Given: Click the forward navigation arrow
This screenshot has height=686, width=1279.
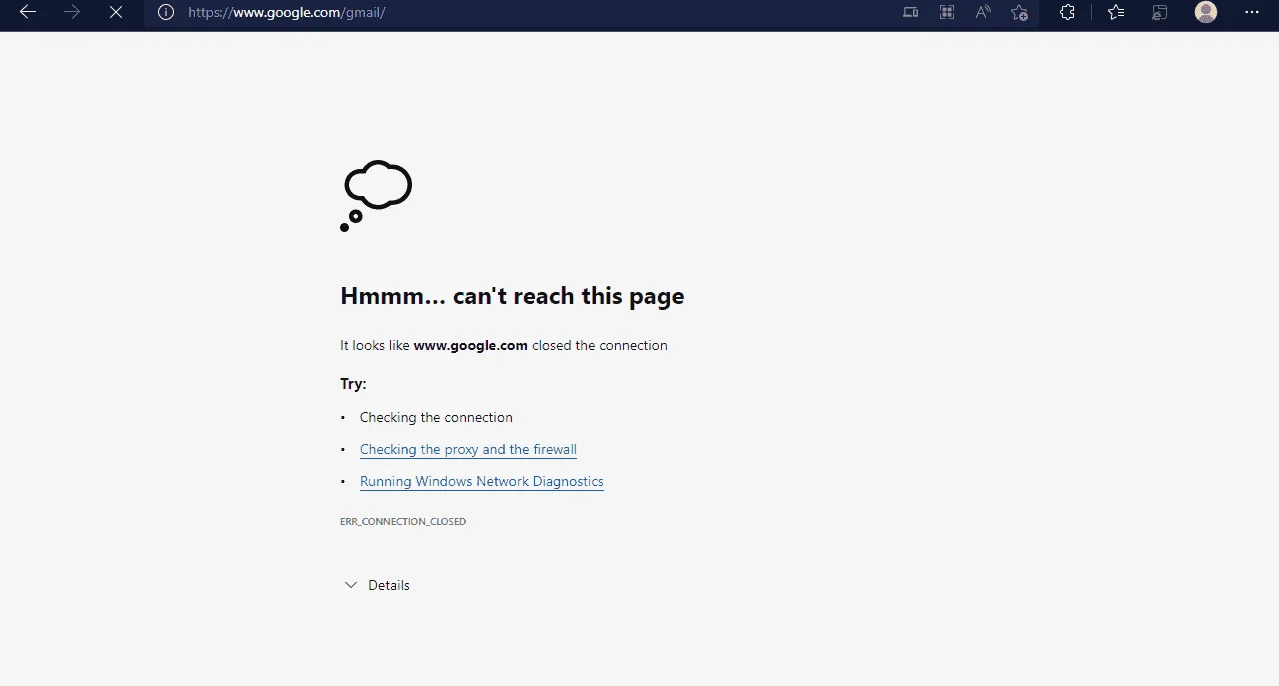Looking at the screenshot, I should 72,12.
